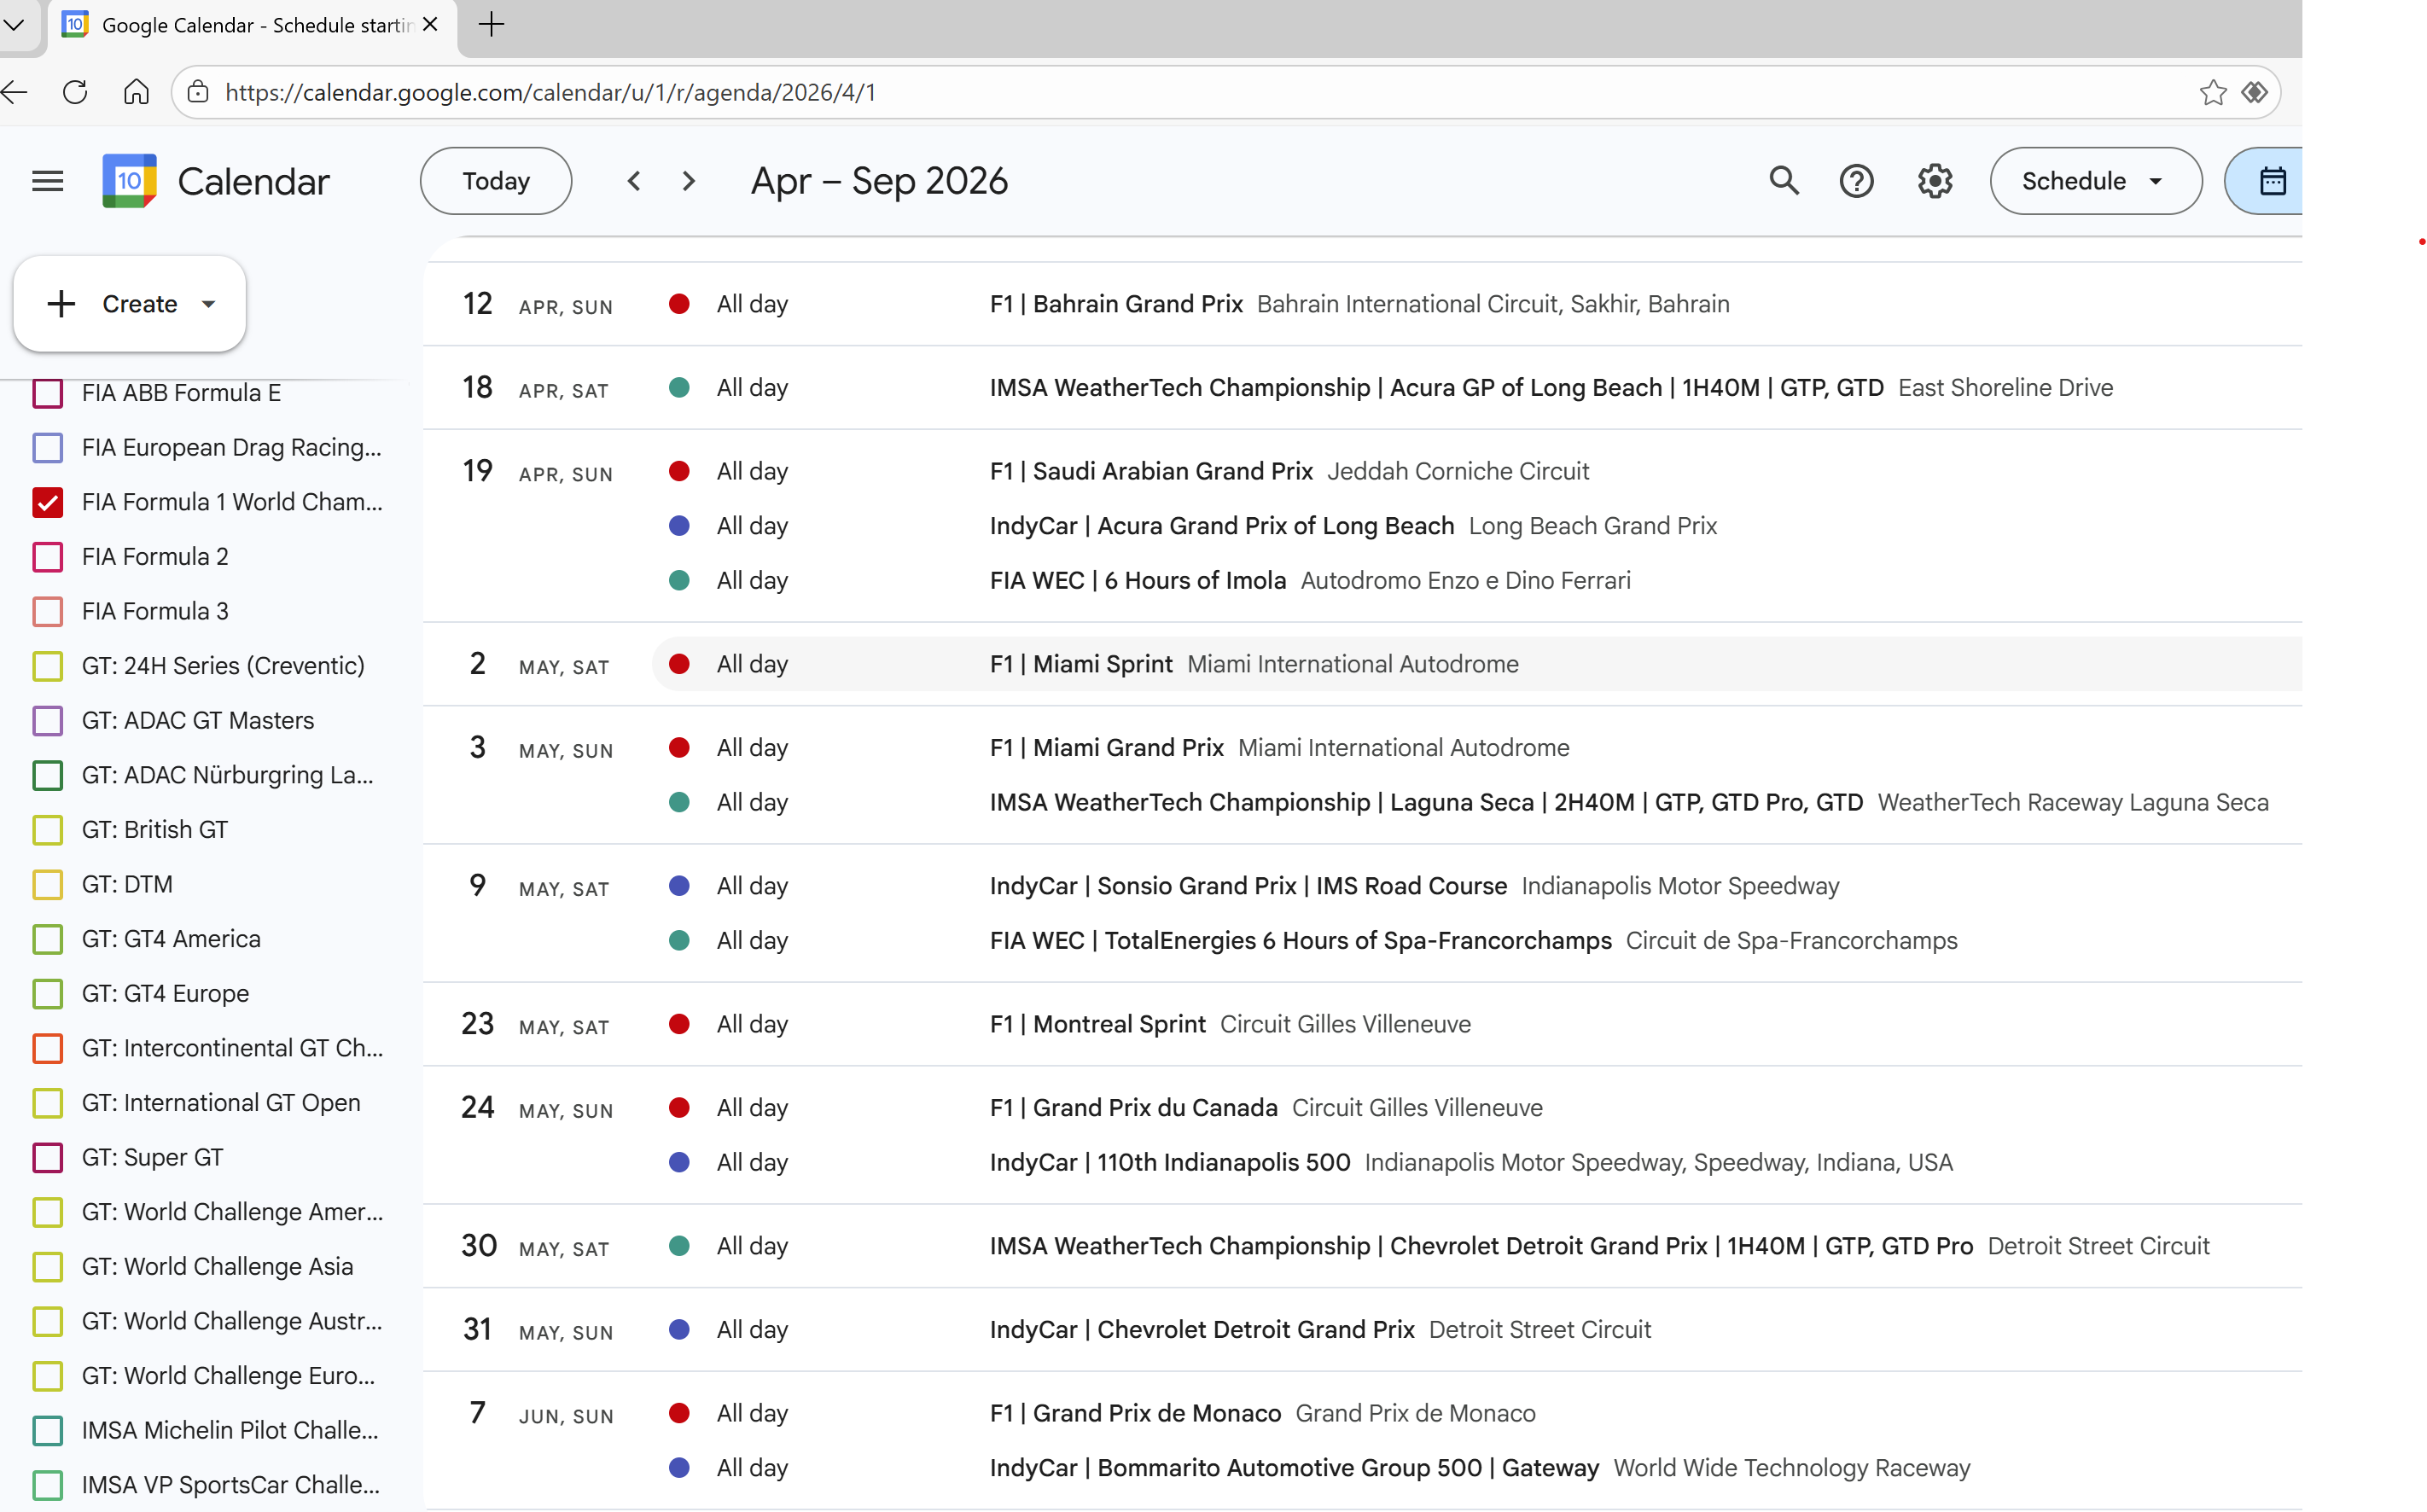Open the Help support icon

pos(1856,181)
